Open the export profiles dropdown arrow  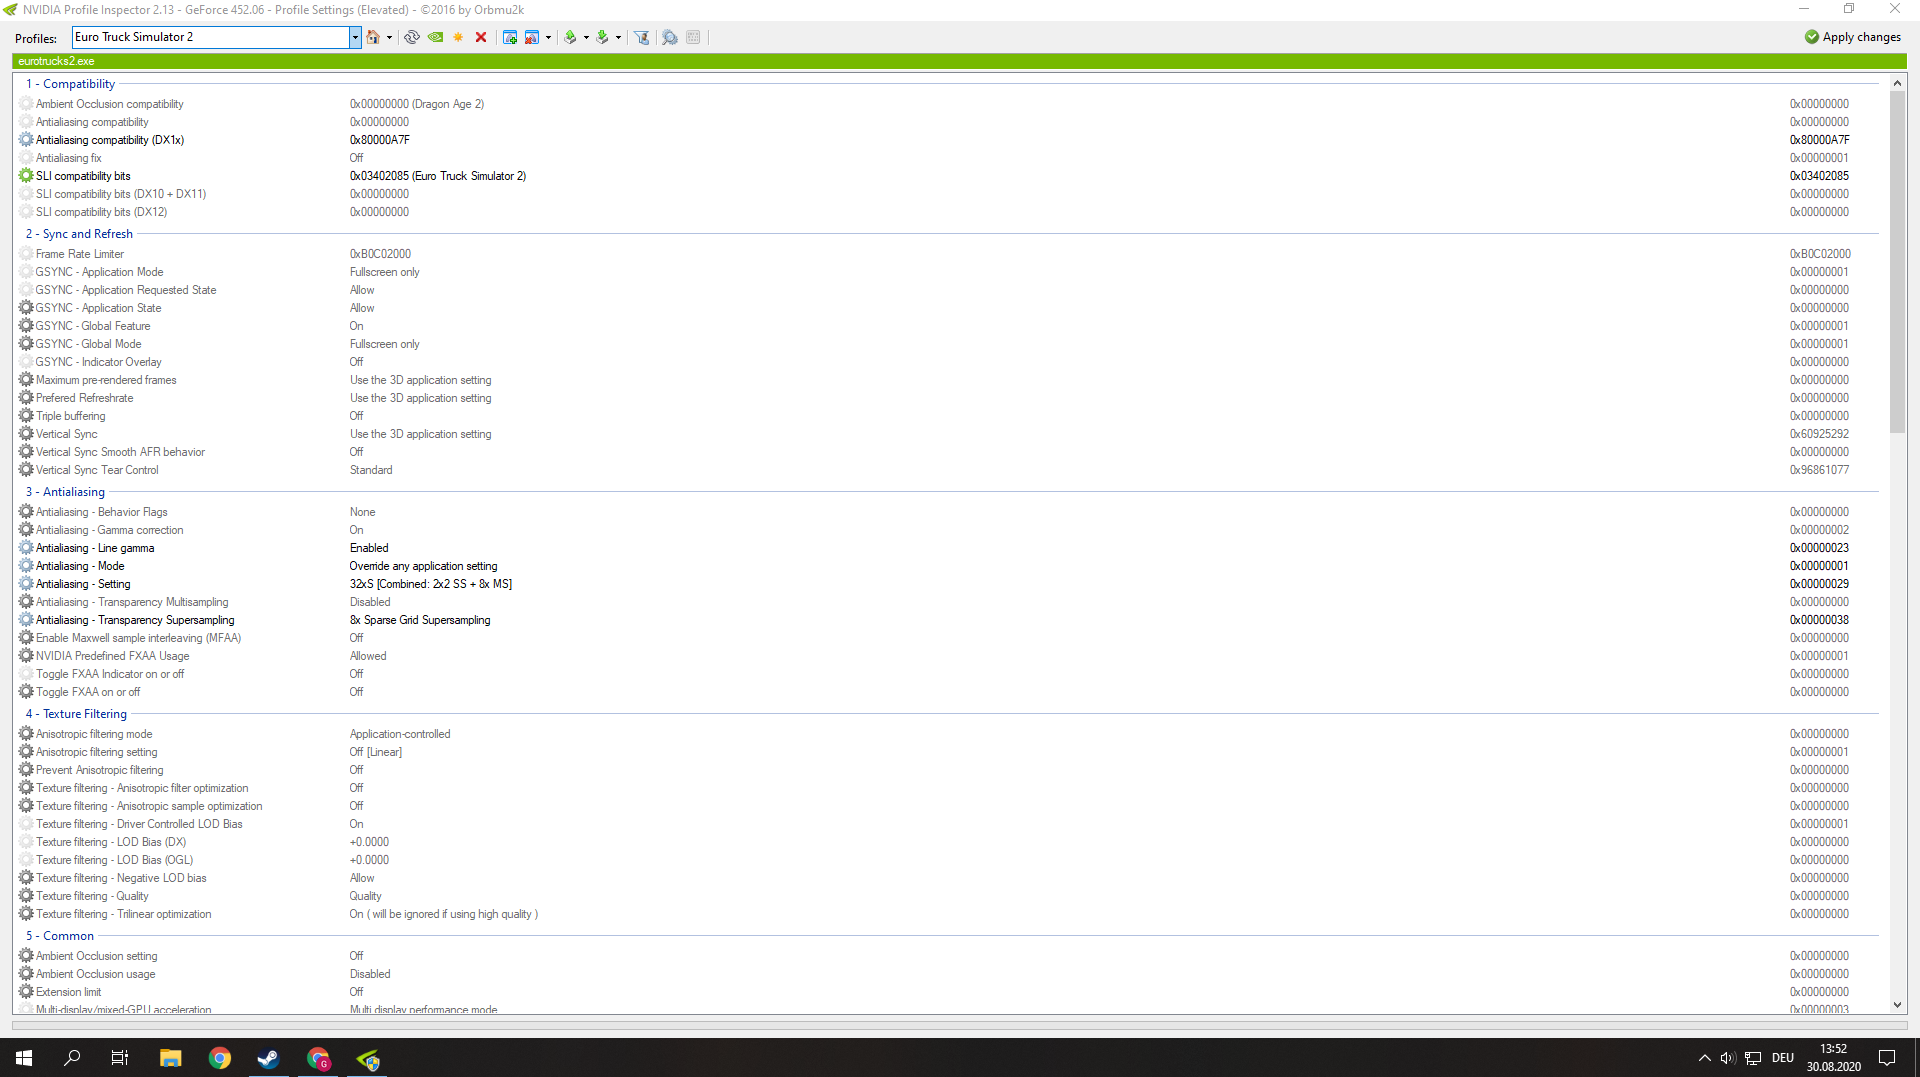pyautogui.click(x=586, y=38)
